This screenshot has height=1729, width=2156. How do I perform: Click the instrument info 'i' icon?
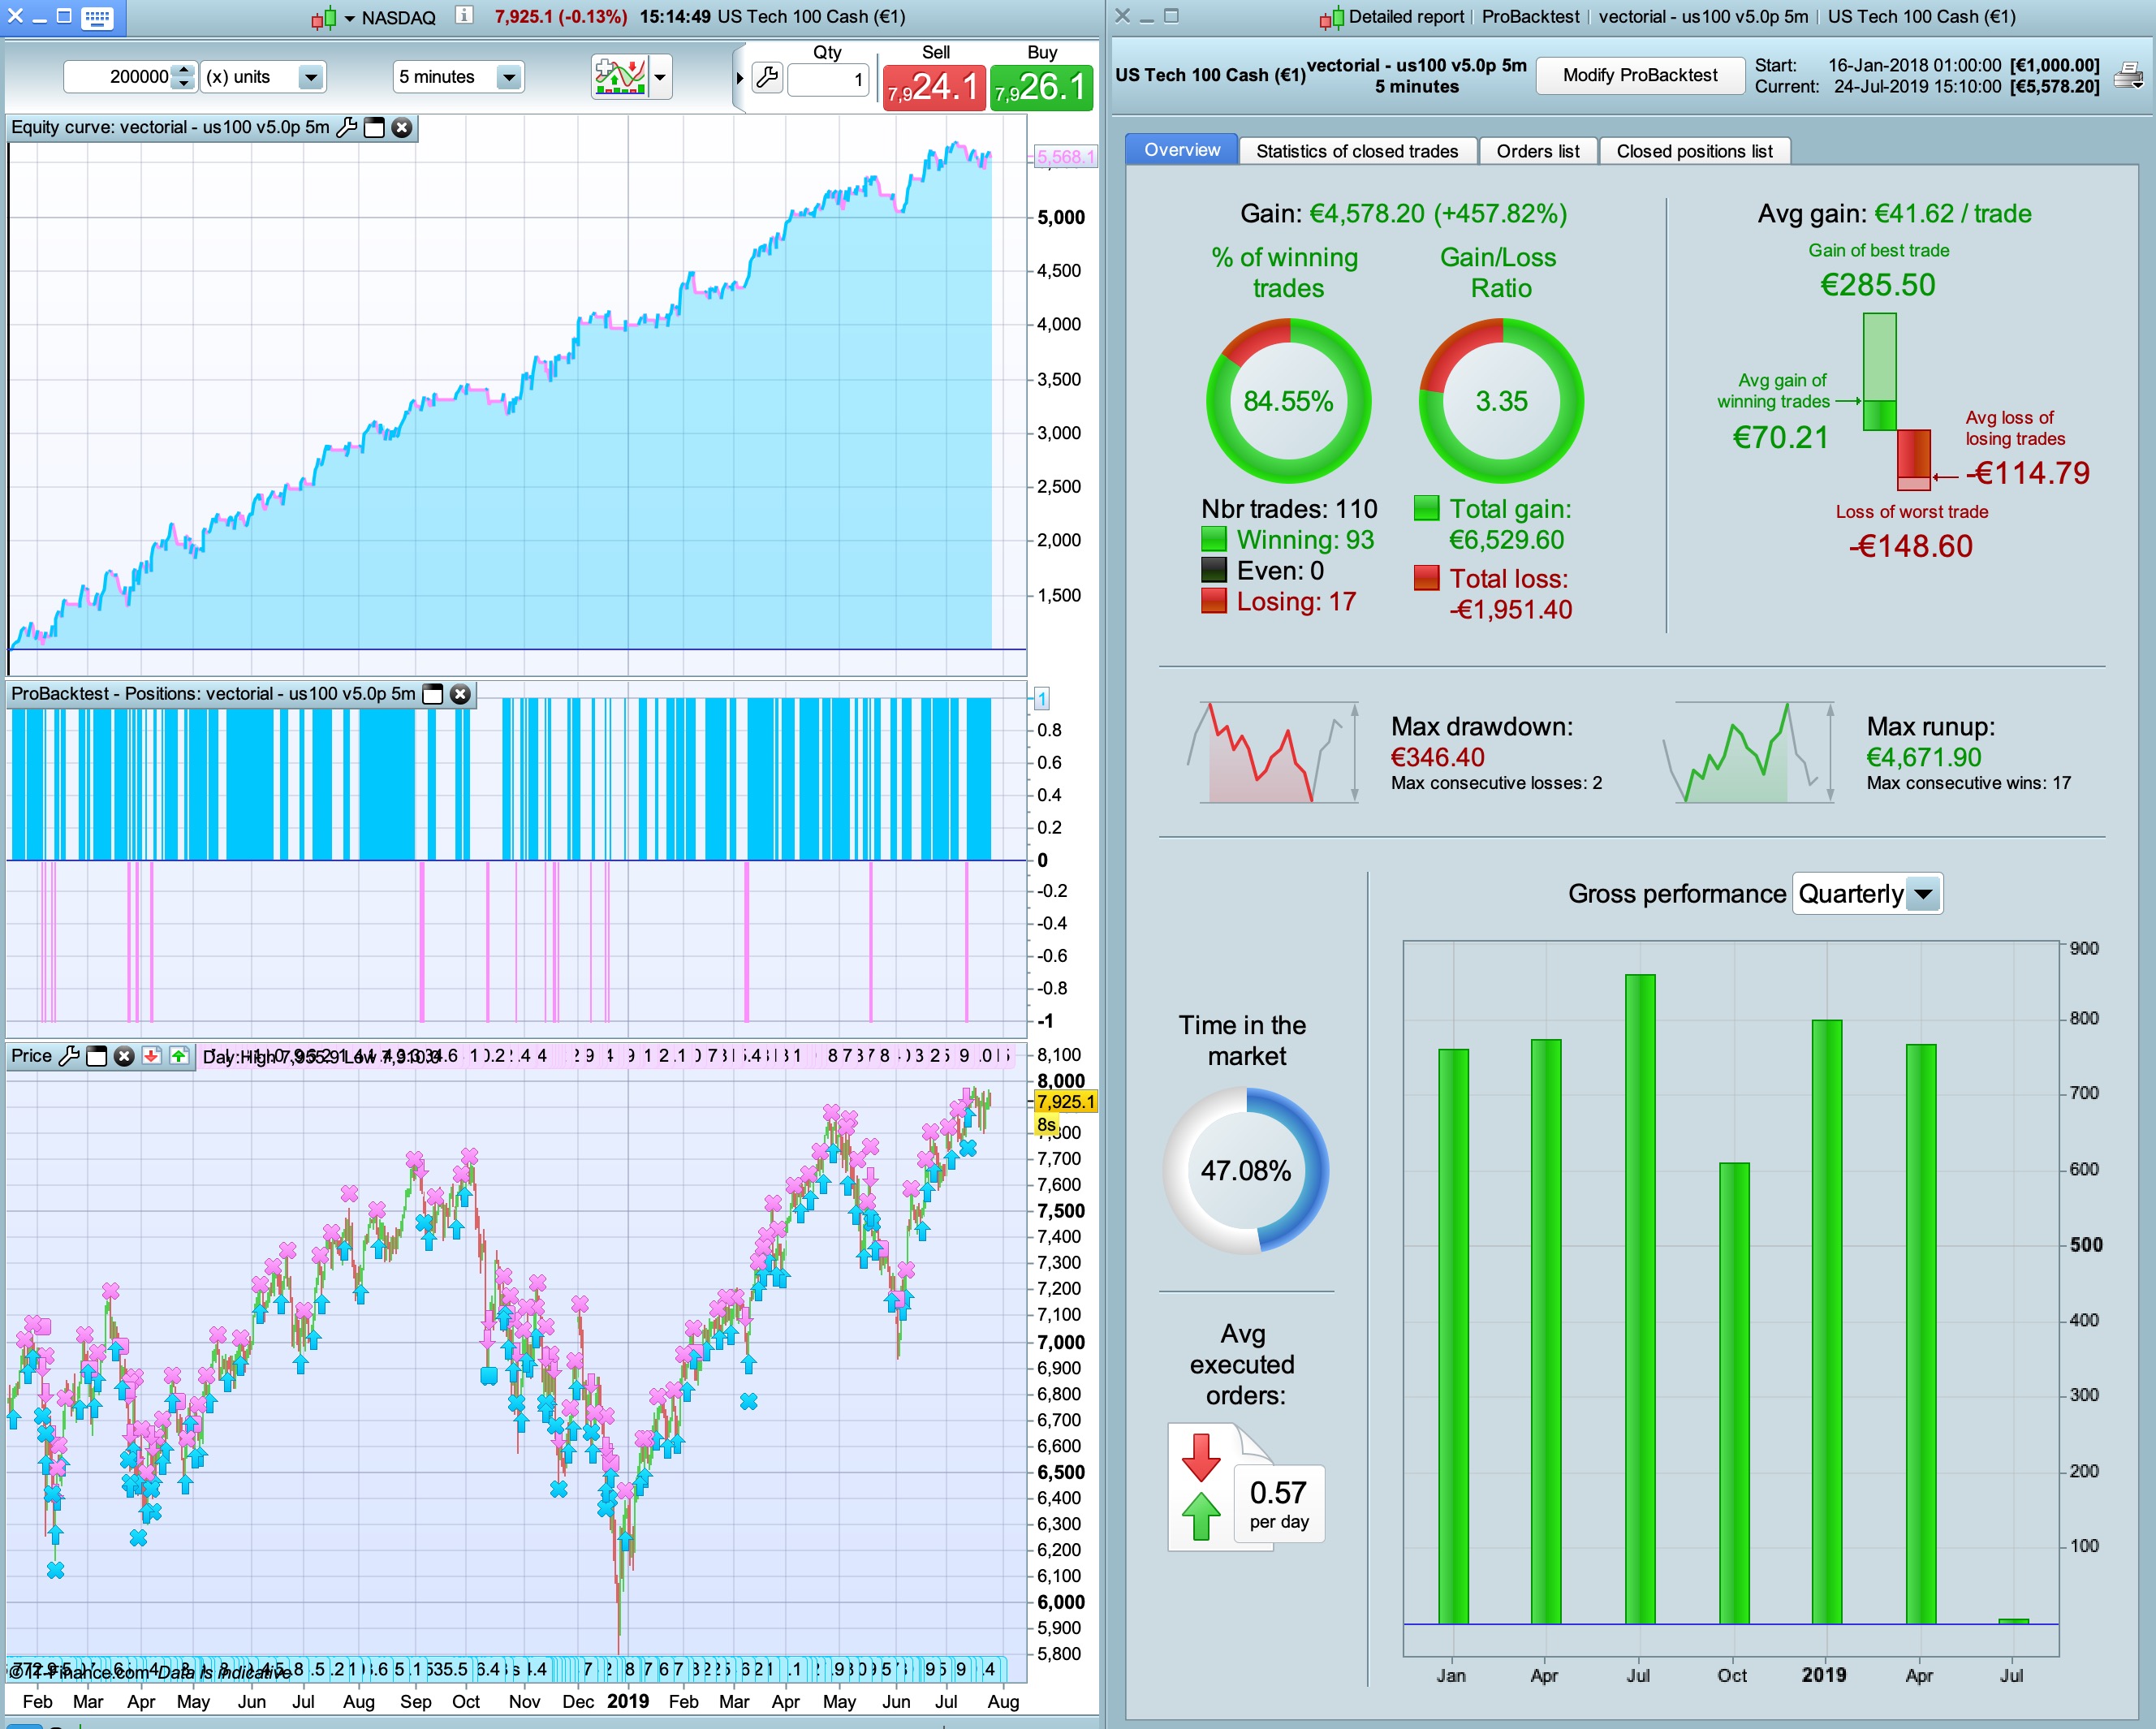pyautogui.click(x=463, y=16)
